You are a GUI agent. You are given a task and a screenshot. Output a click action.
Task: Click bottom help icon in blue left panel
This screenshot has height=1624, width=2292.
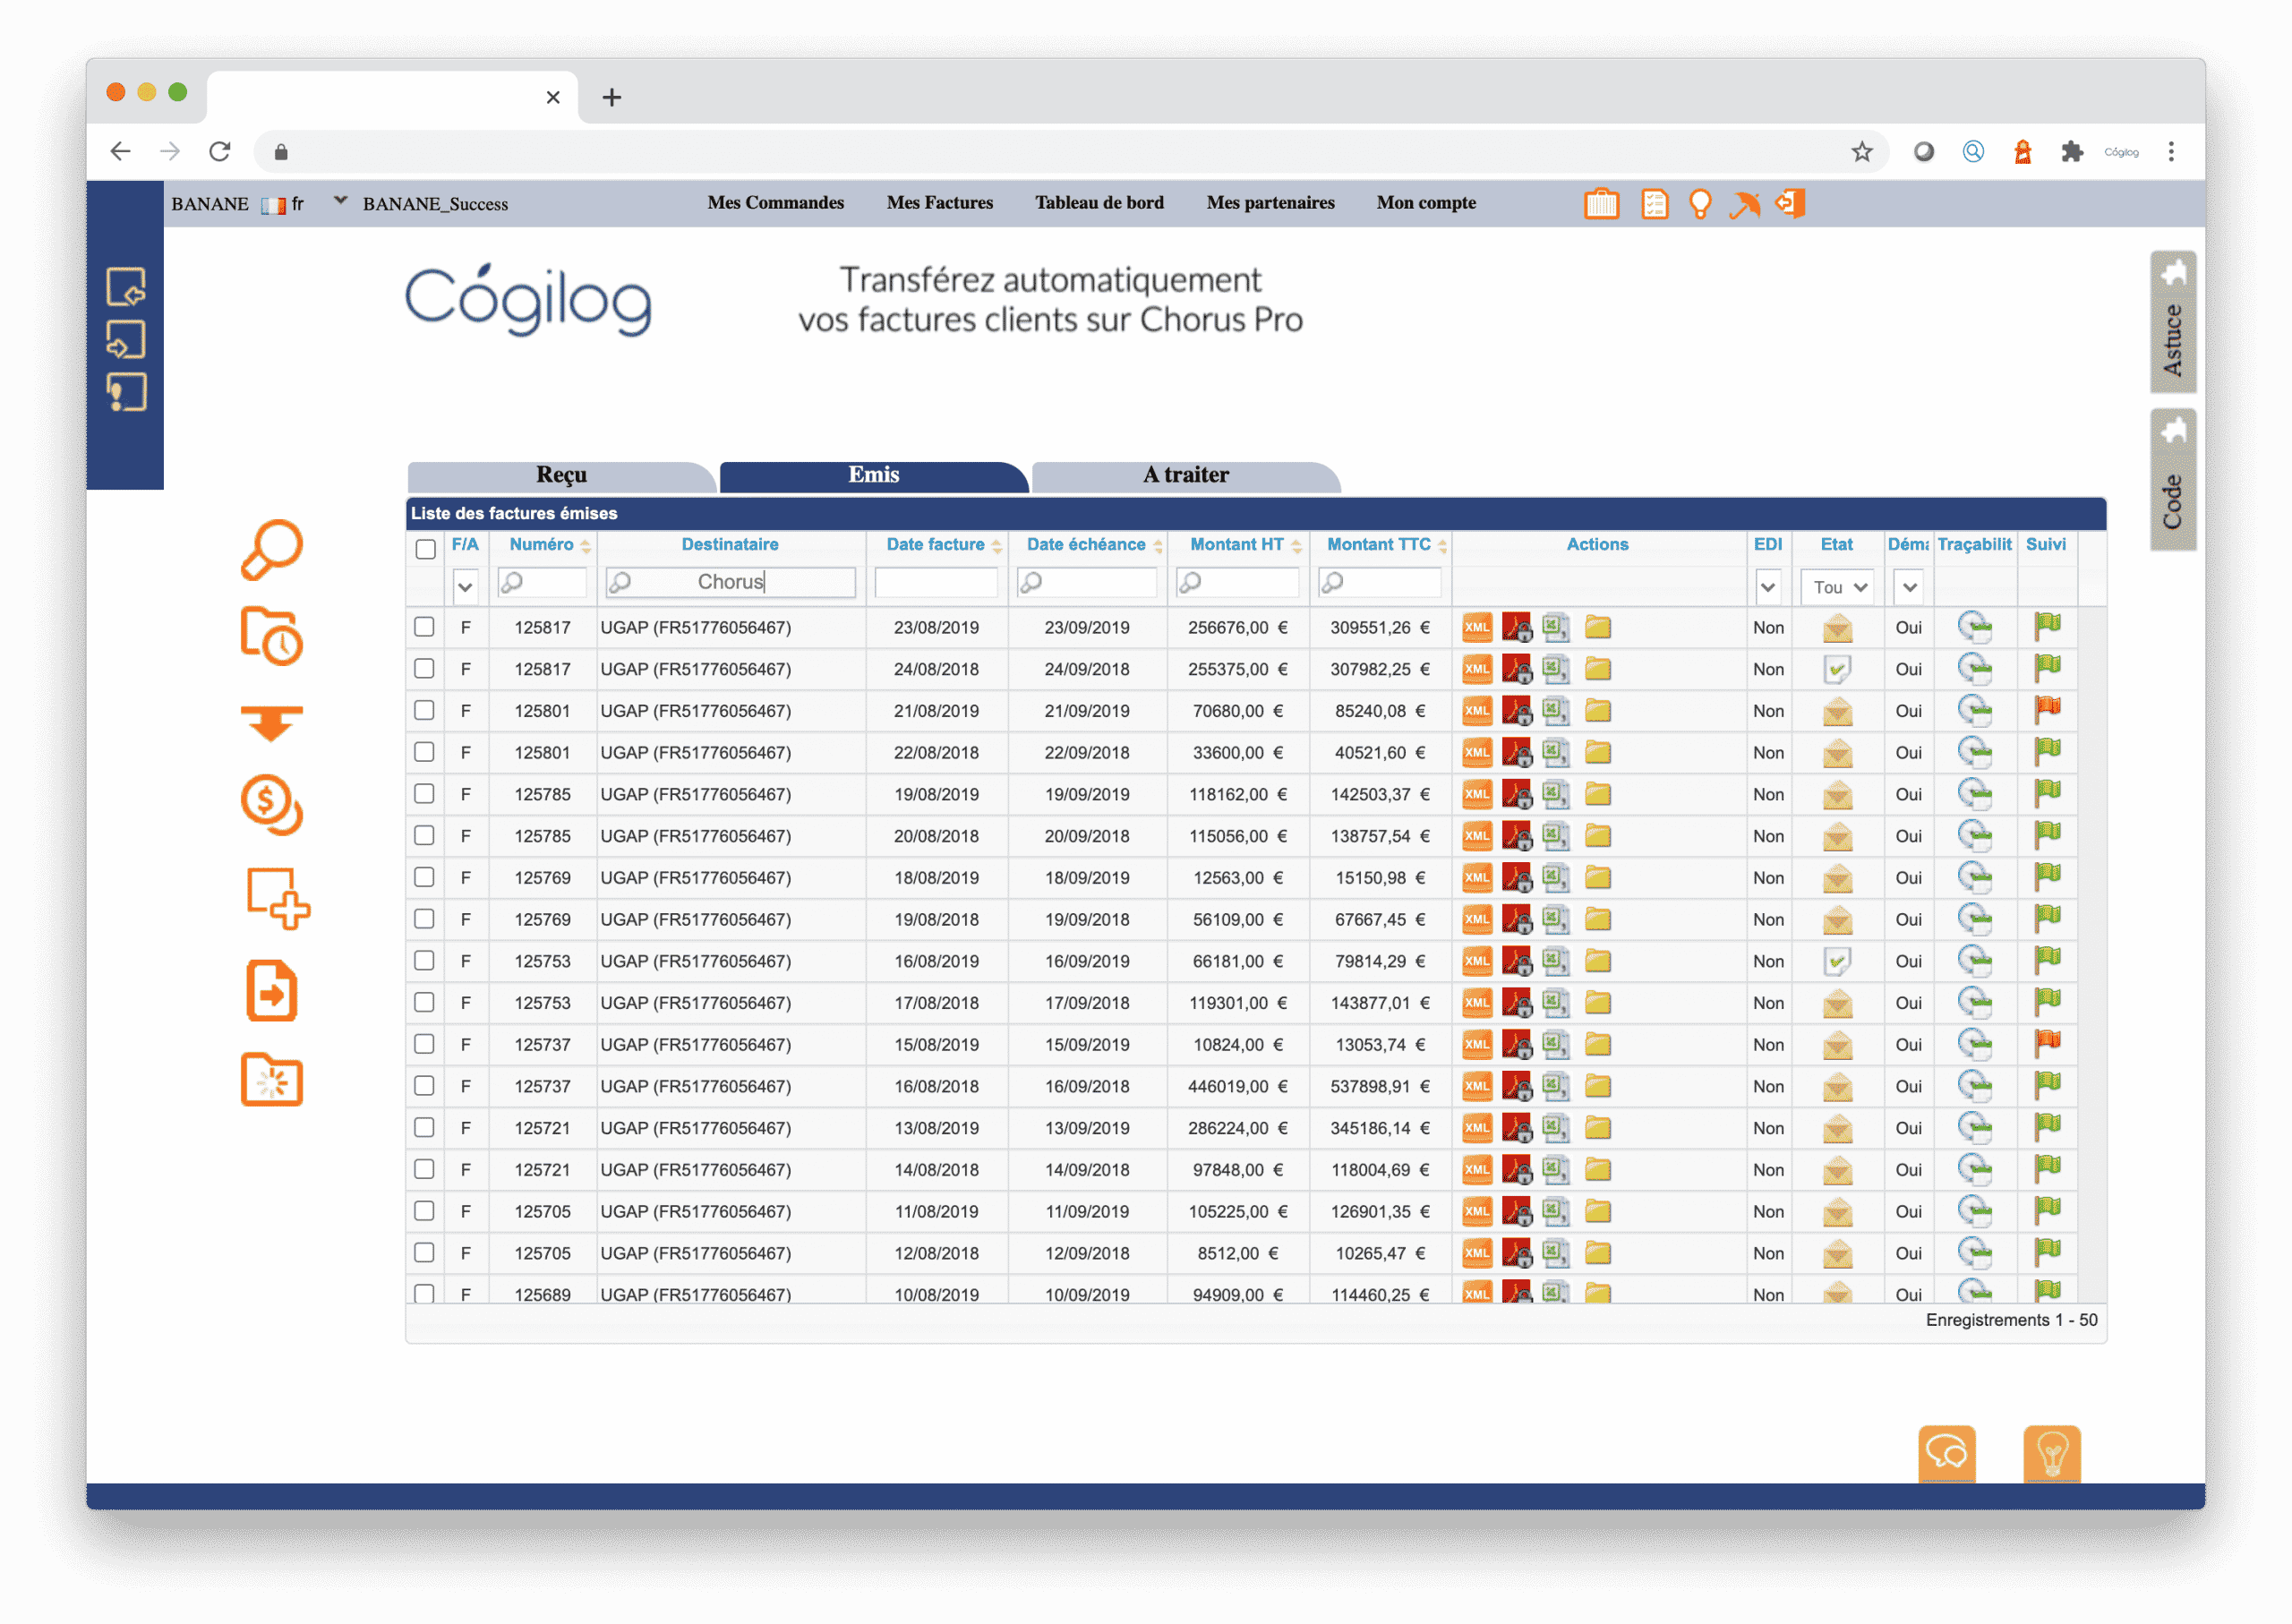coord(126,392)
